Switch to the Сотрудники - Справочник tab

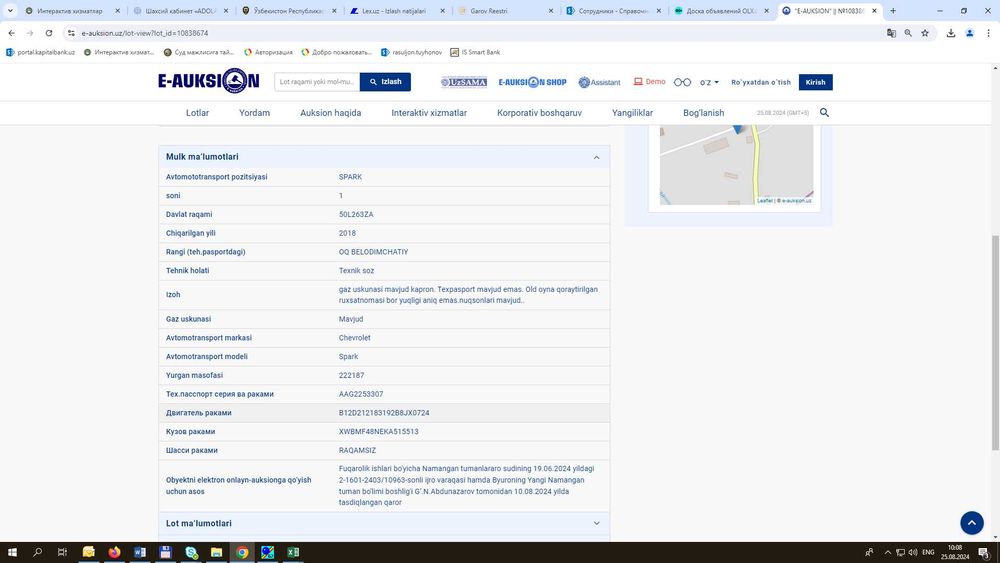[x=615, y=11]
